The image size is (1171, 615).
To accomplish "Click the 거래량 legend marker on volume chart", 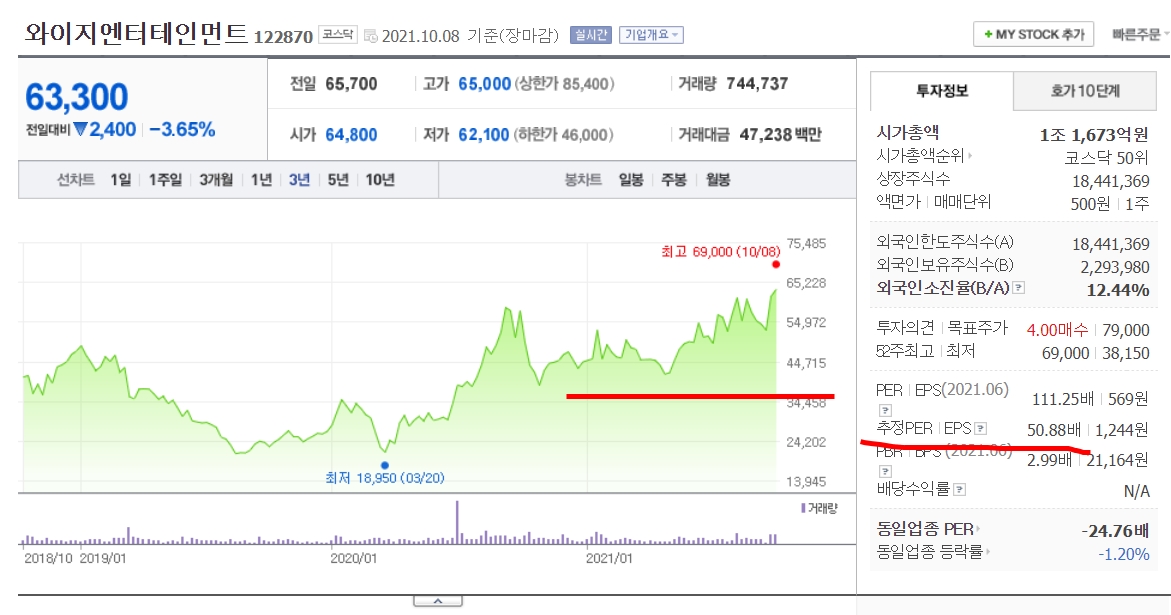I will (x=803, y=508).
